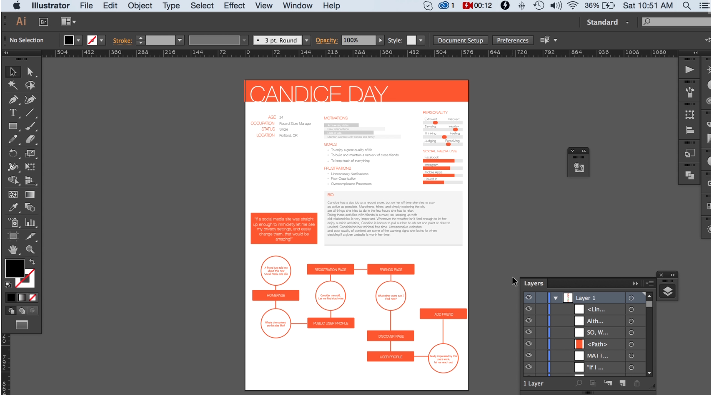Toggle lock column for Layer 1
711x395 pixels.
(541, 297)
